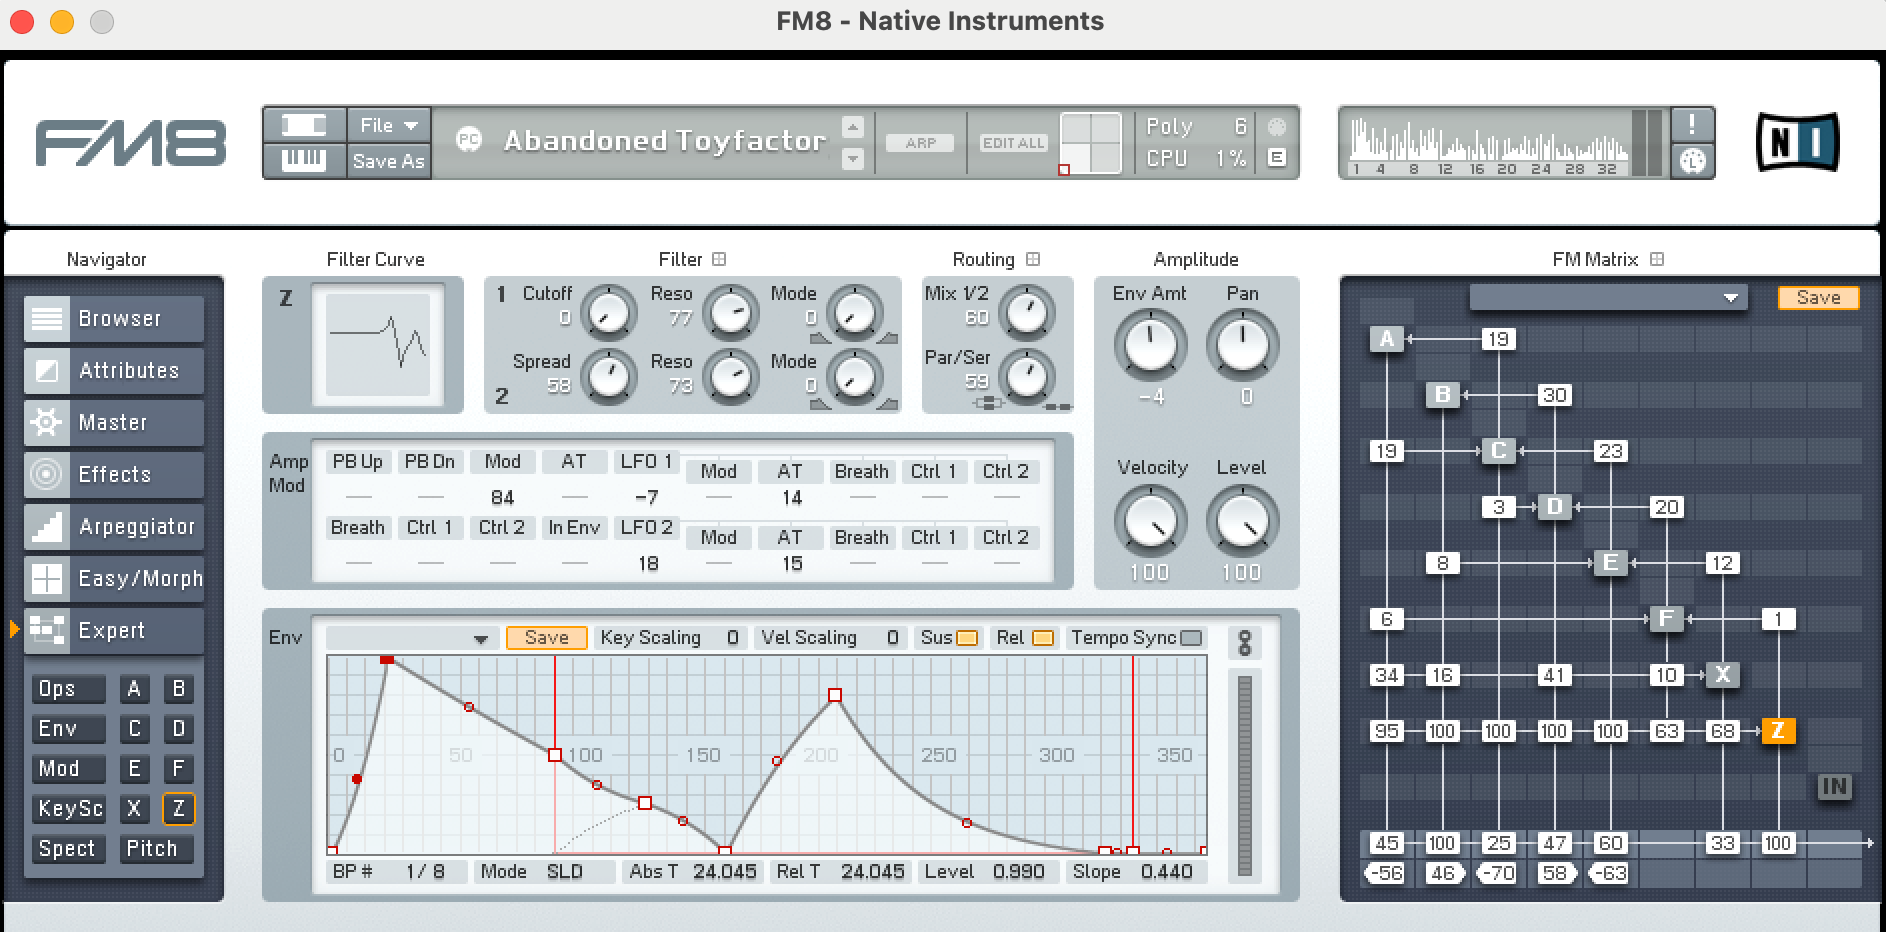Open the Arpeggiator page icon

pyautogui.click(x=47, y=527)
